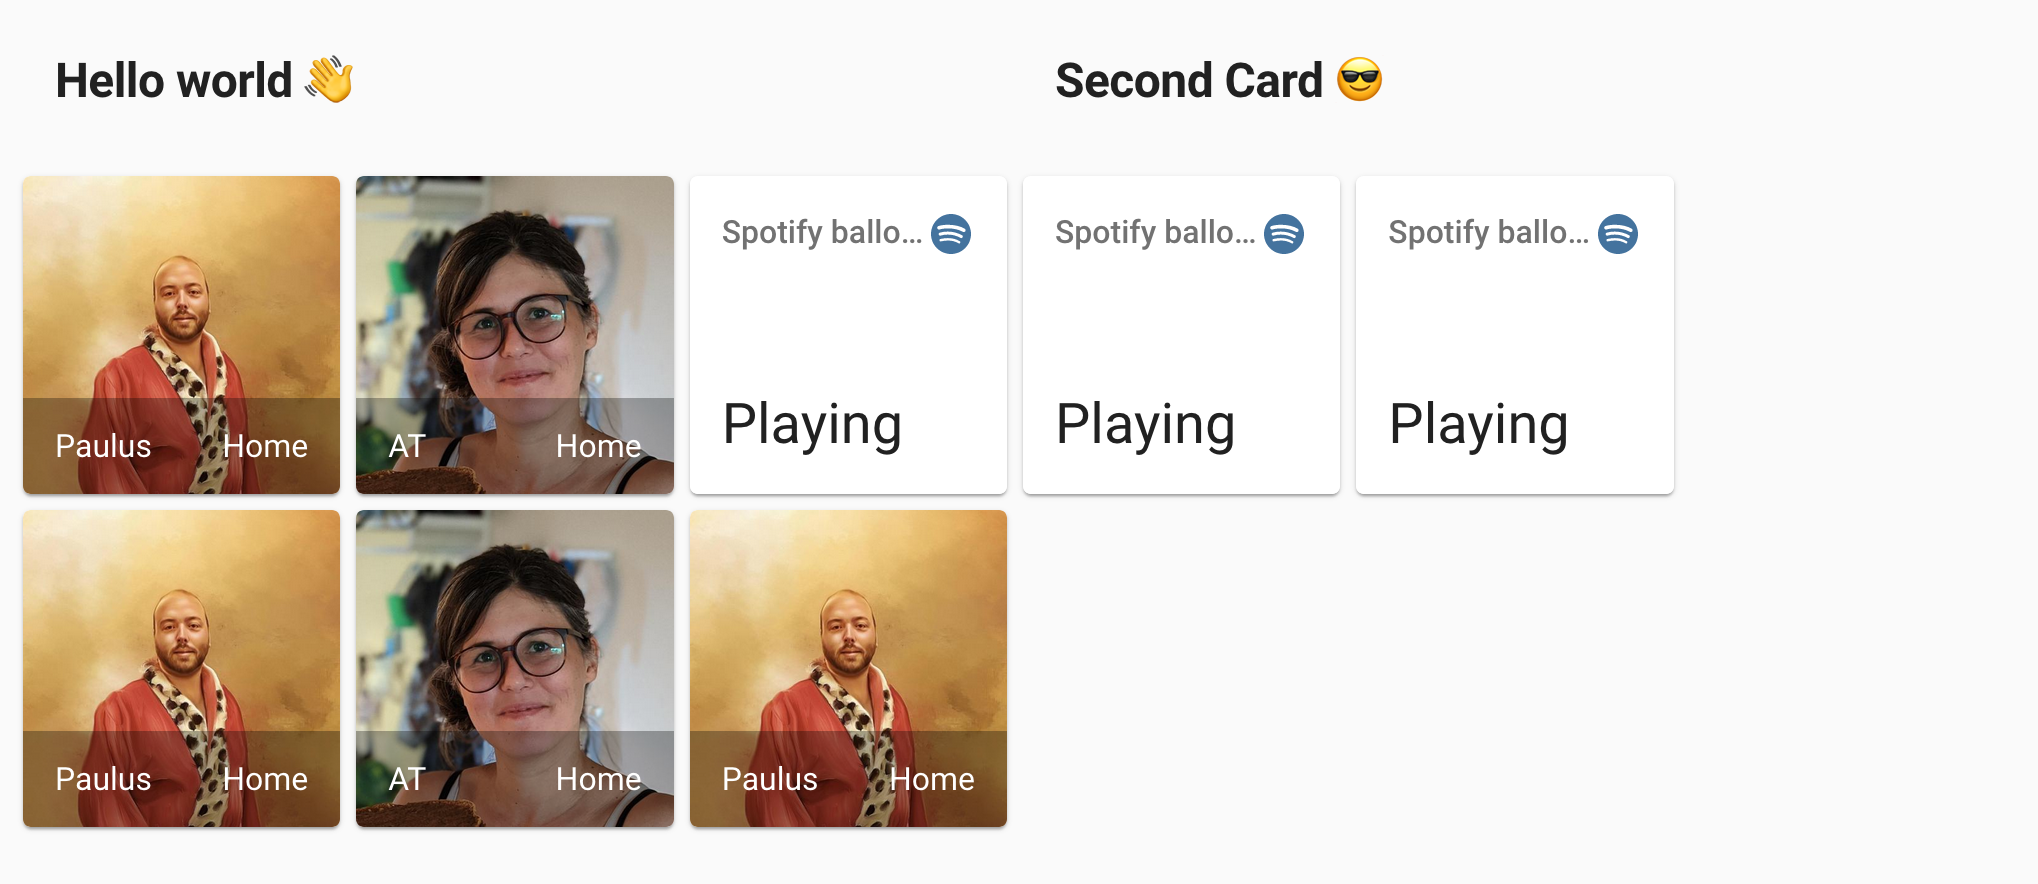Click the waving hand emoji beside Hello world
Image resolution: width=2038 pixels, height=884 pixels.
(329, 80)
